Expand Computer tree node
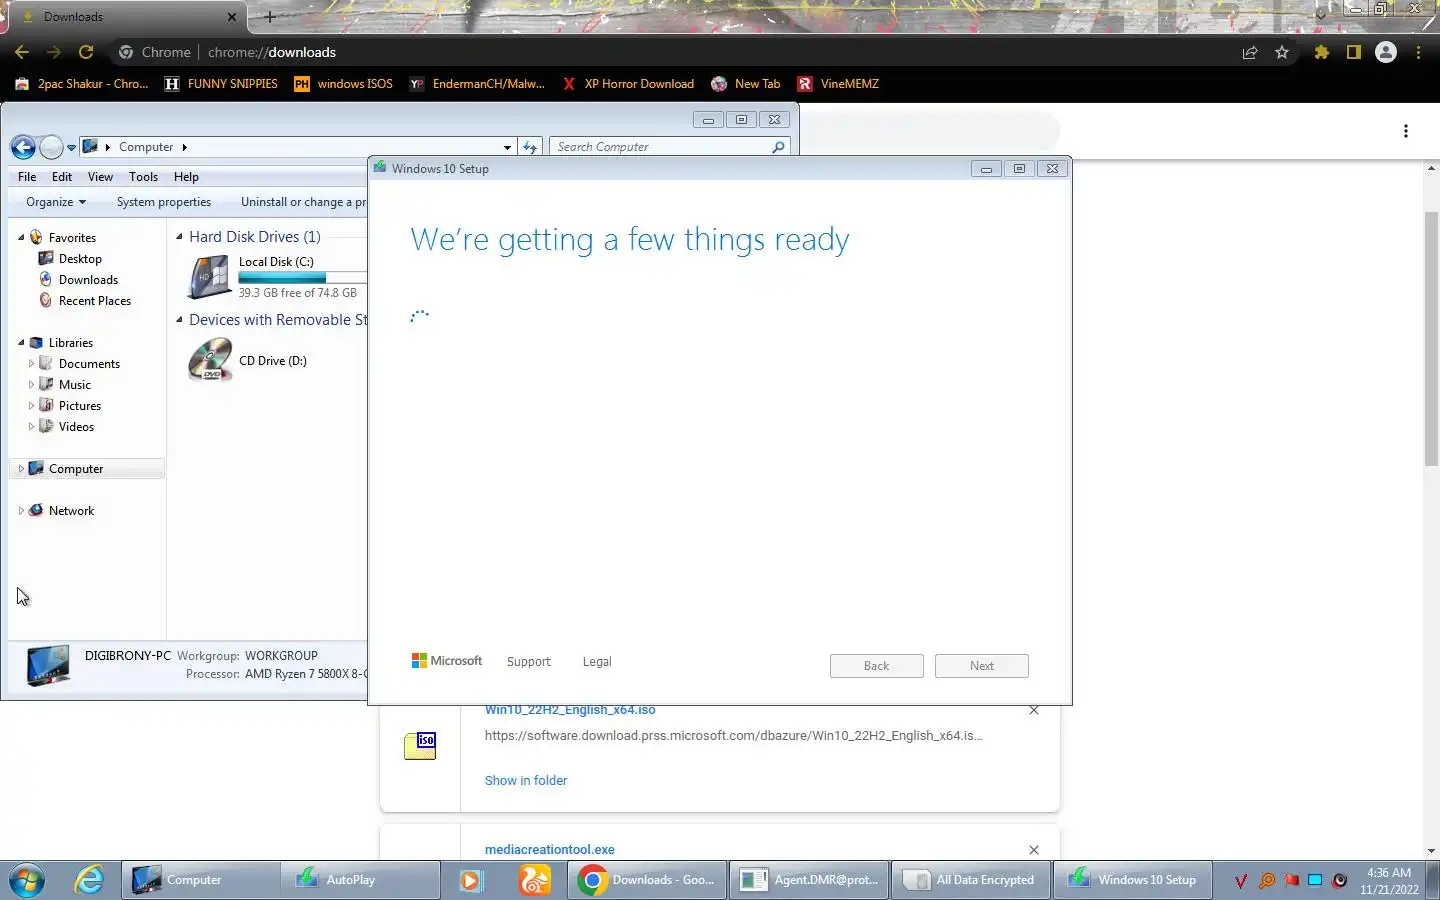 [21, 469]
